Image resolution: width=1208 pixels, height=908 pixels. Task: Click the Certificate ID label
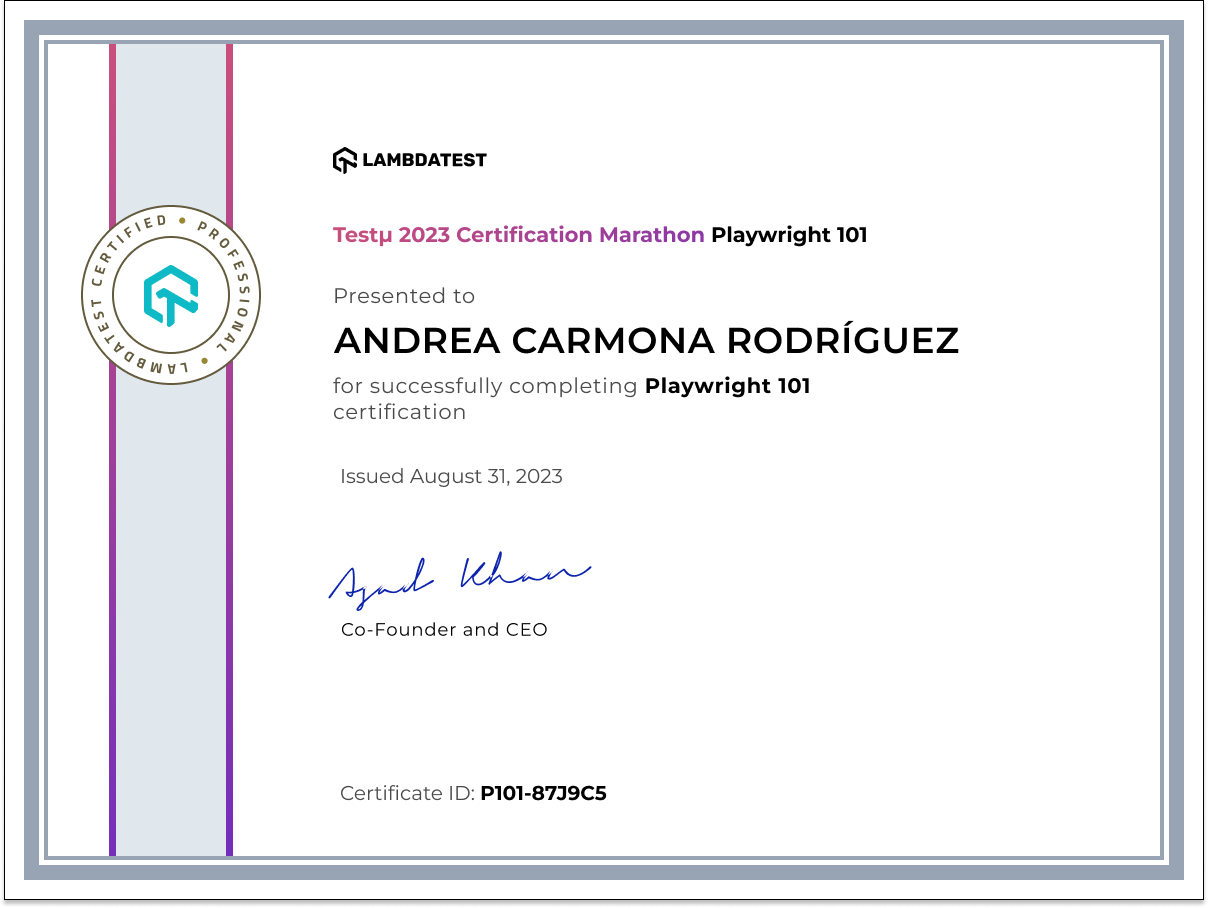pos(406,794)
